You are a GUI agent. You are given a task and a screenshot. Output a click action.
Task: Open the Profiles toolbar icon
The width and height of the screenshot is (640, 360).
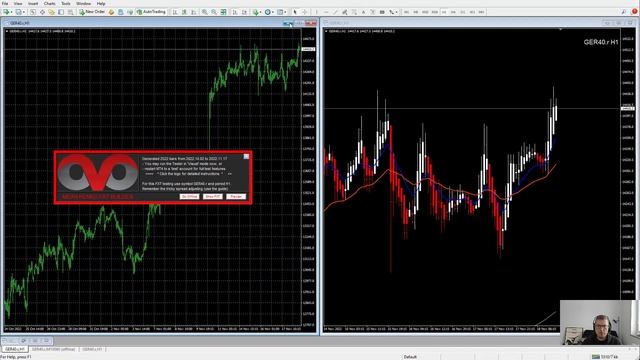click(19, 12)
